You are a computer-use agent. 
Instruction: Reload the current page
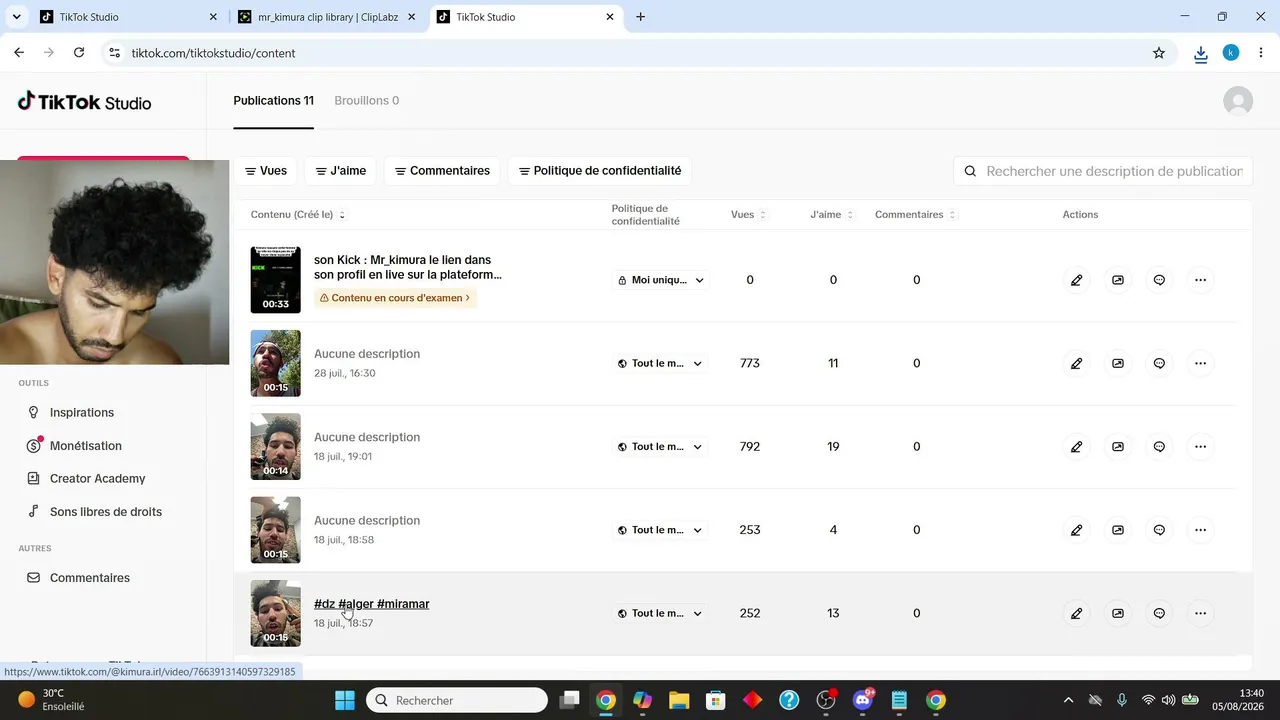point(79,53)
